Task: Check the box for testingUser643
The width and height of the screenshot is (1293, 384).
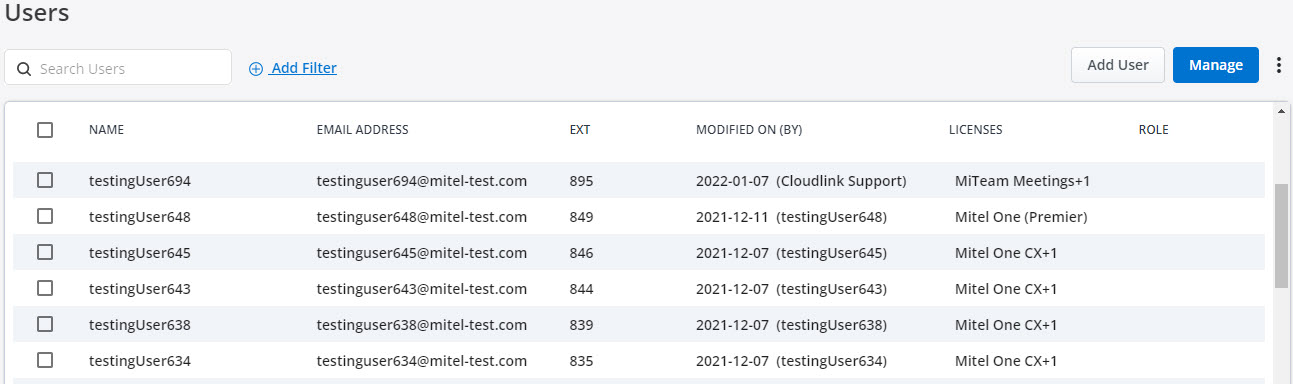Action: (x=45, y=288)
